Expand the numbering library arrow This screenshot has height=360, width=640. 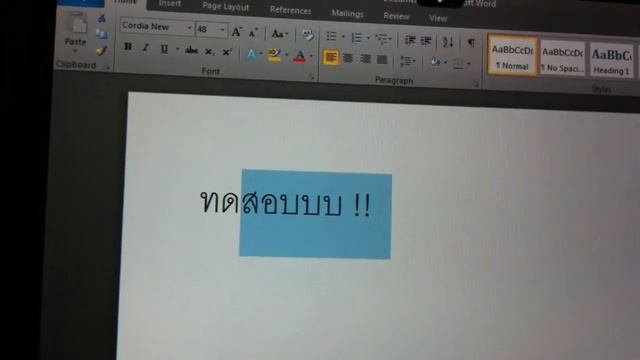pos(368,38)
